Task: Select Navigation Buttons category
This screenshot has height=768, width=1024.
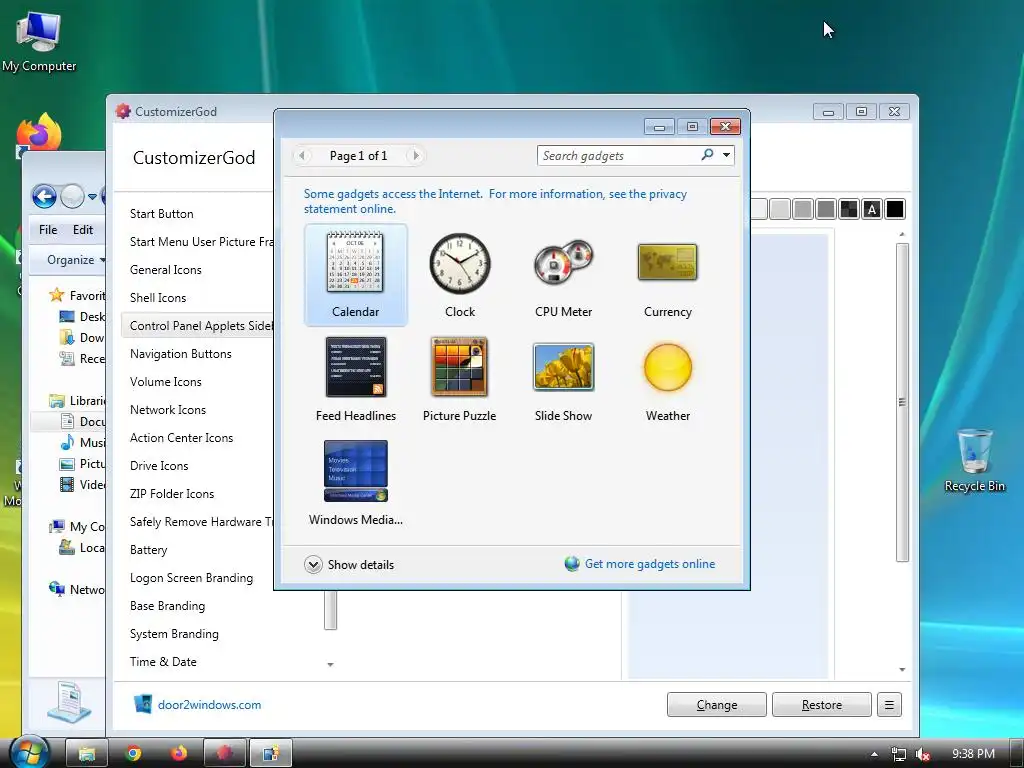Action: 180,354
